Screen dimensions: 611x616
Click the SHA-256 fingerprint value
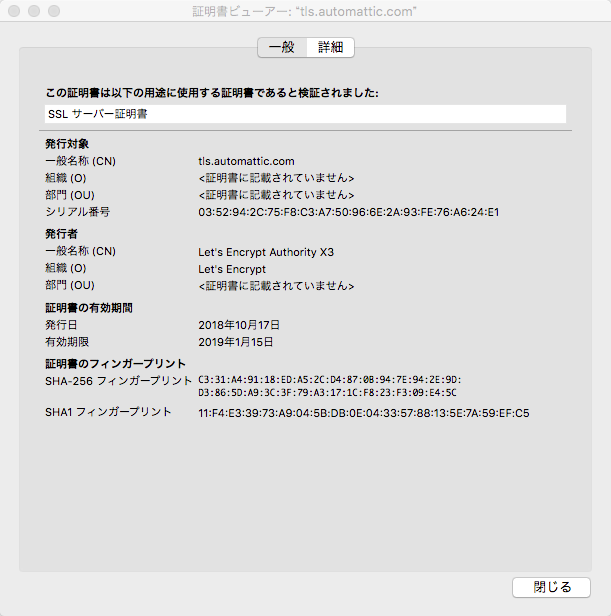(329, 386)
